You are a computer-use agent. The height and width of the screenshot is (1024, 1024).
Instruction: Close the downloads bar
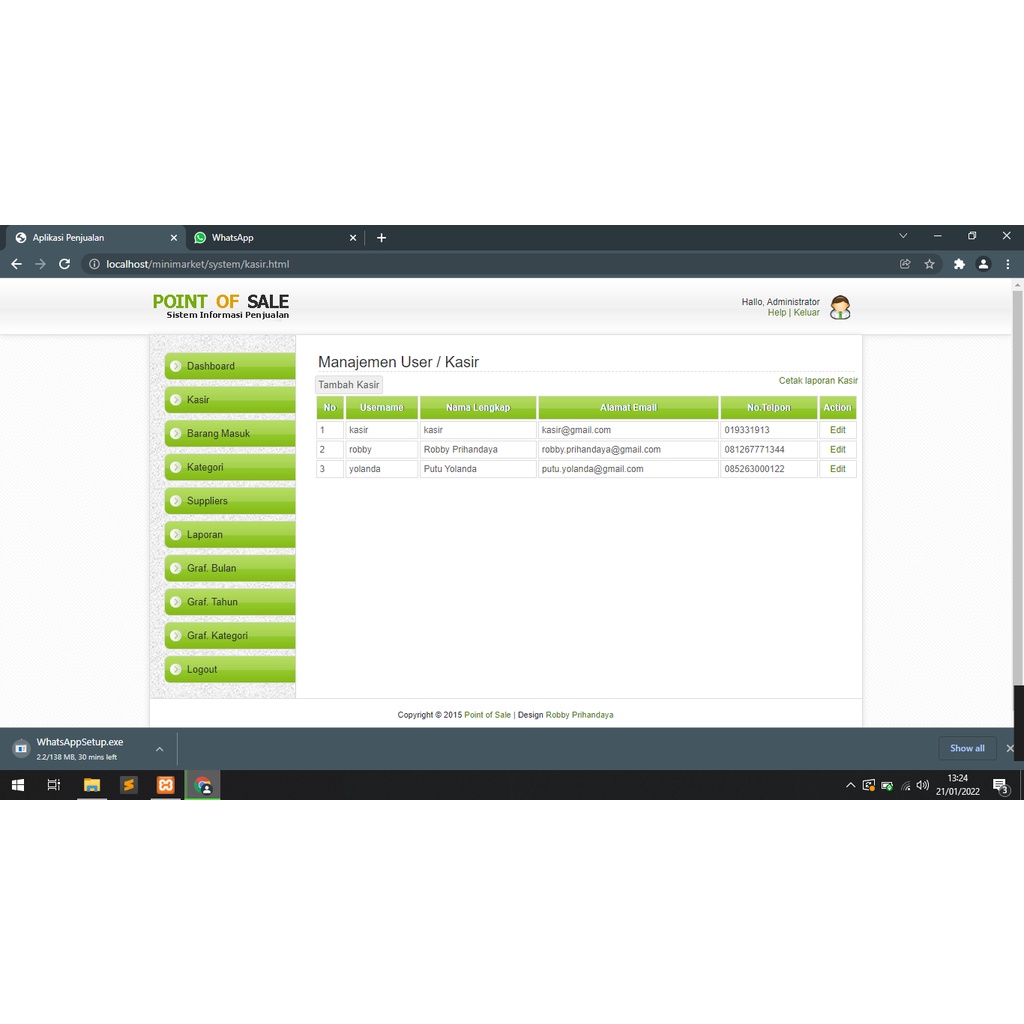click(x=1010, y=748)
